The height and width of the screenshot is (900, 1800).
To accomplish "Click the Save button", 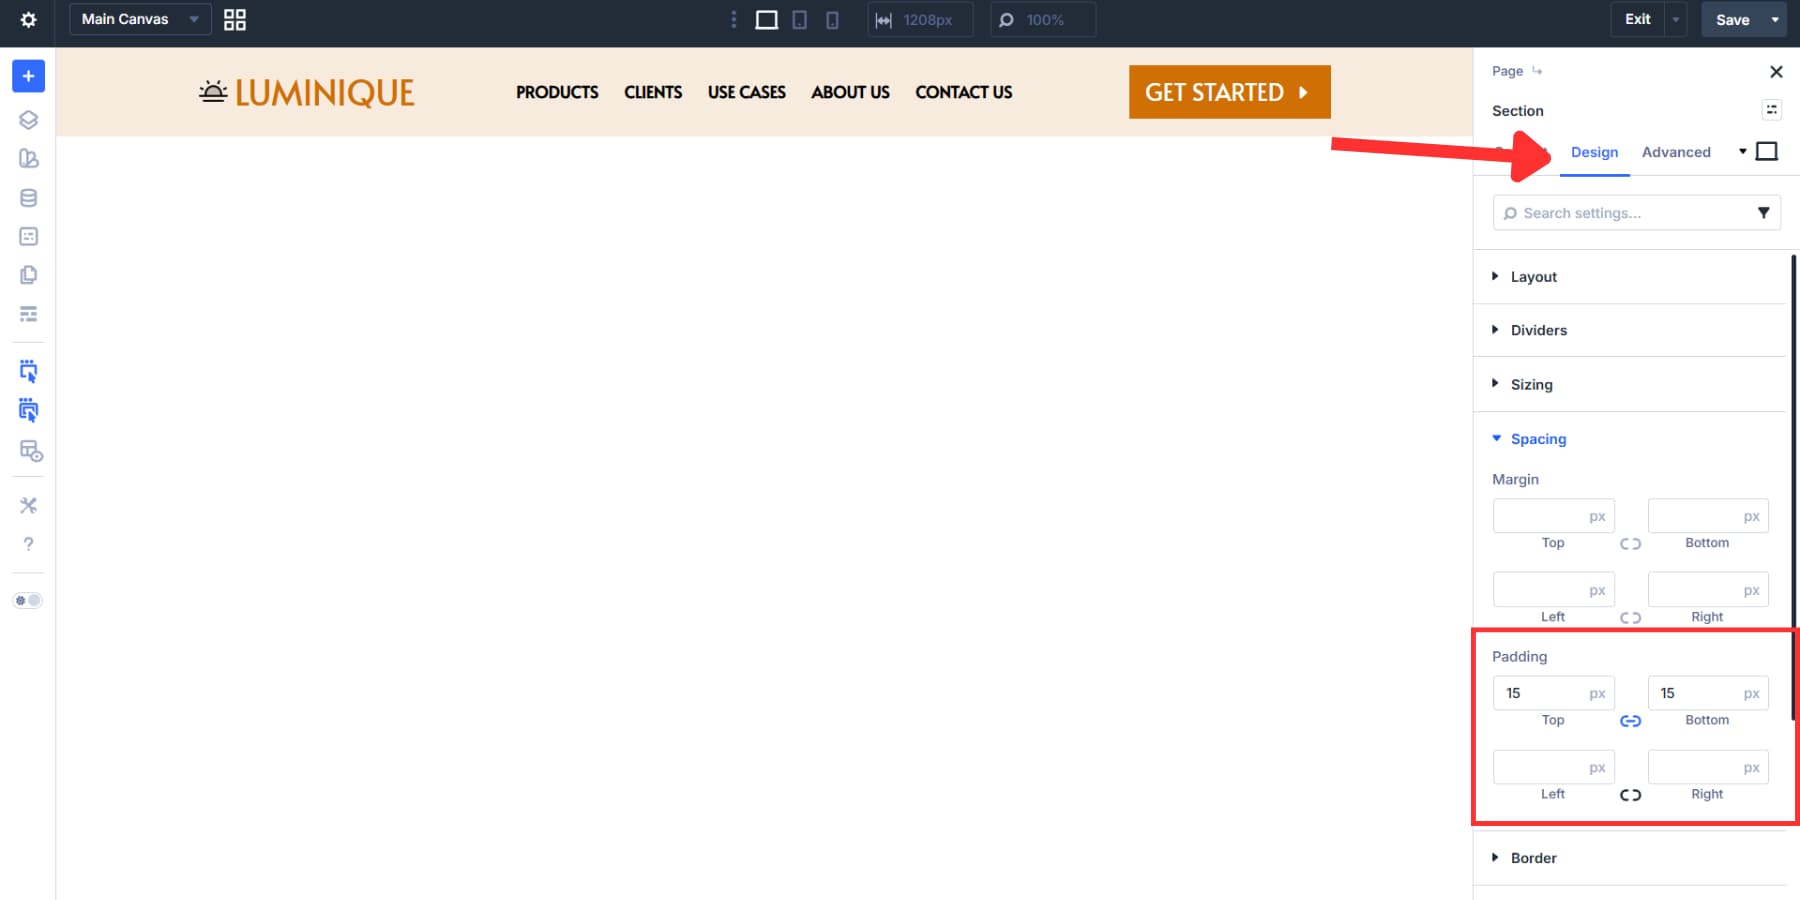I will pyautogui.click(x=1731, y=19).
